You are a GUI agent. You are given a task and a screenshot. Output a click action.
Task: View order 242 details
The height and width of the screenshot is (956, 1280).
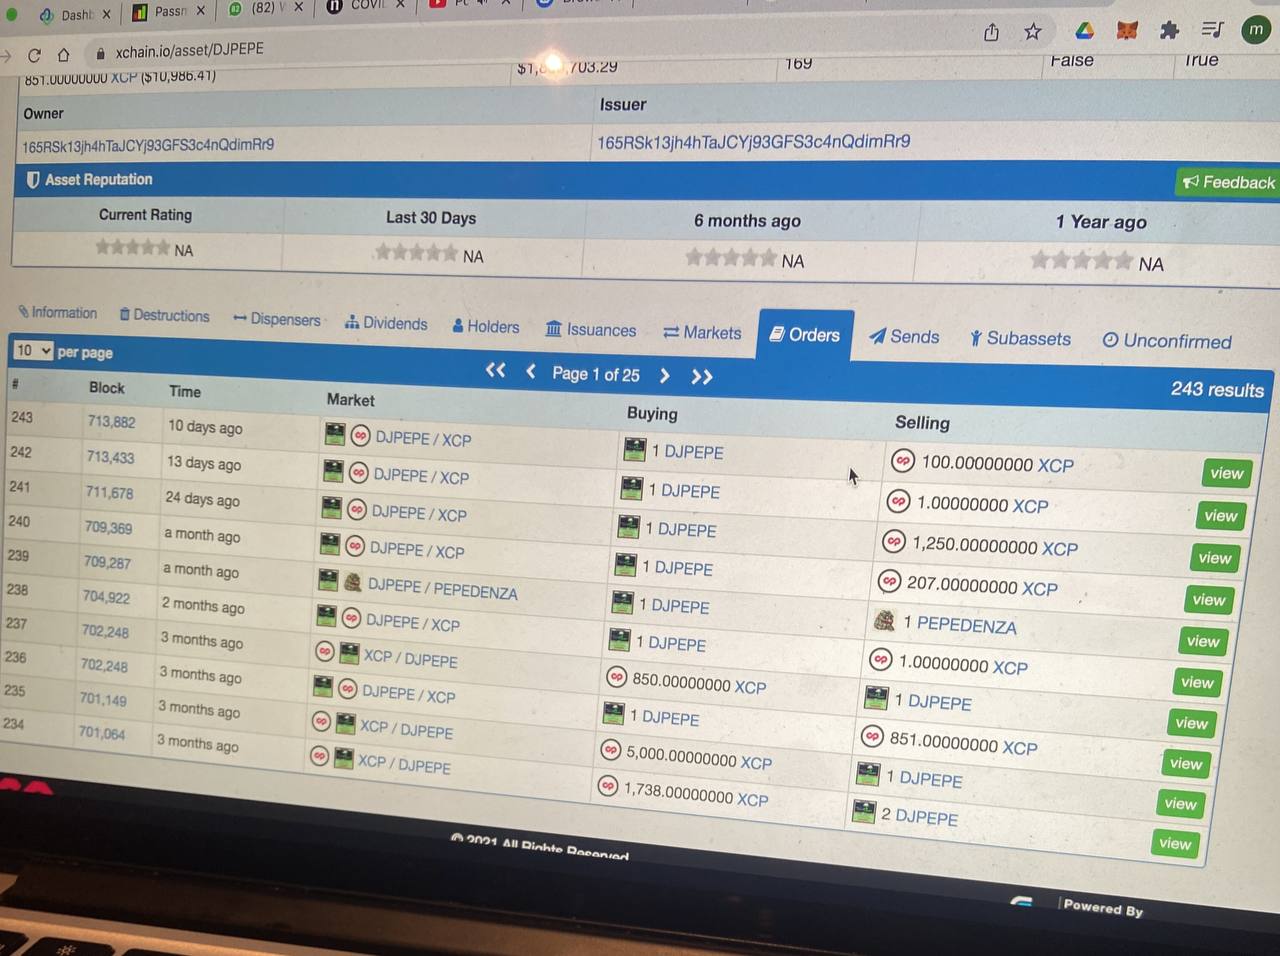point(1220,516)
